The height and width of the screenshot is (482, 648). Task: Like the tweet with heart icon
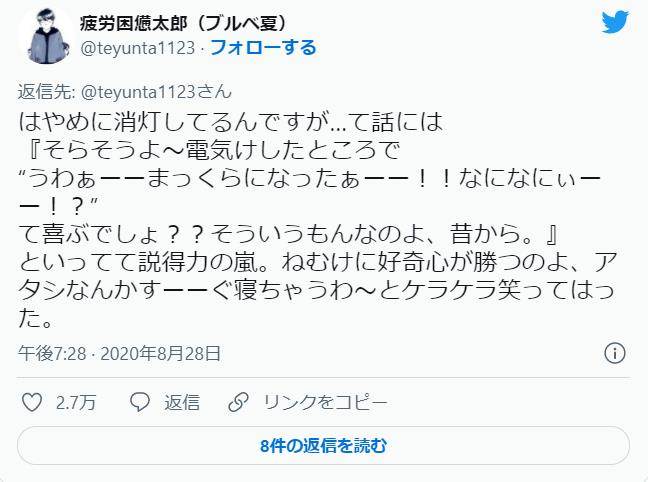tap(32, 402)
